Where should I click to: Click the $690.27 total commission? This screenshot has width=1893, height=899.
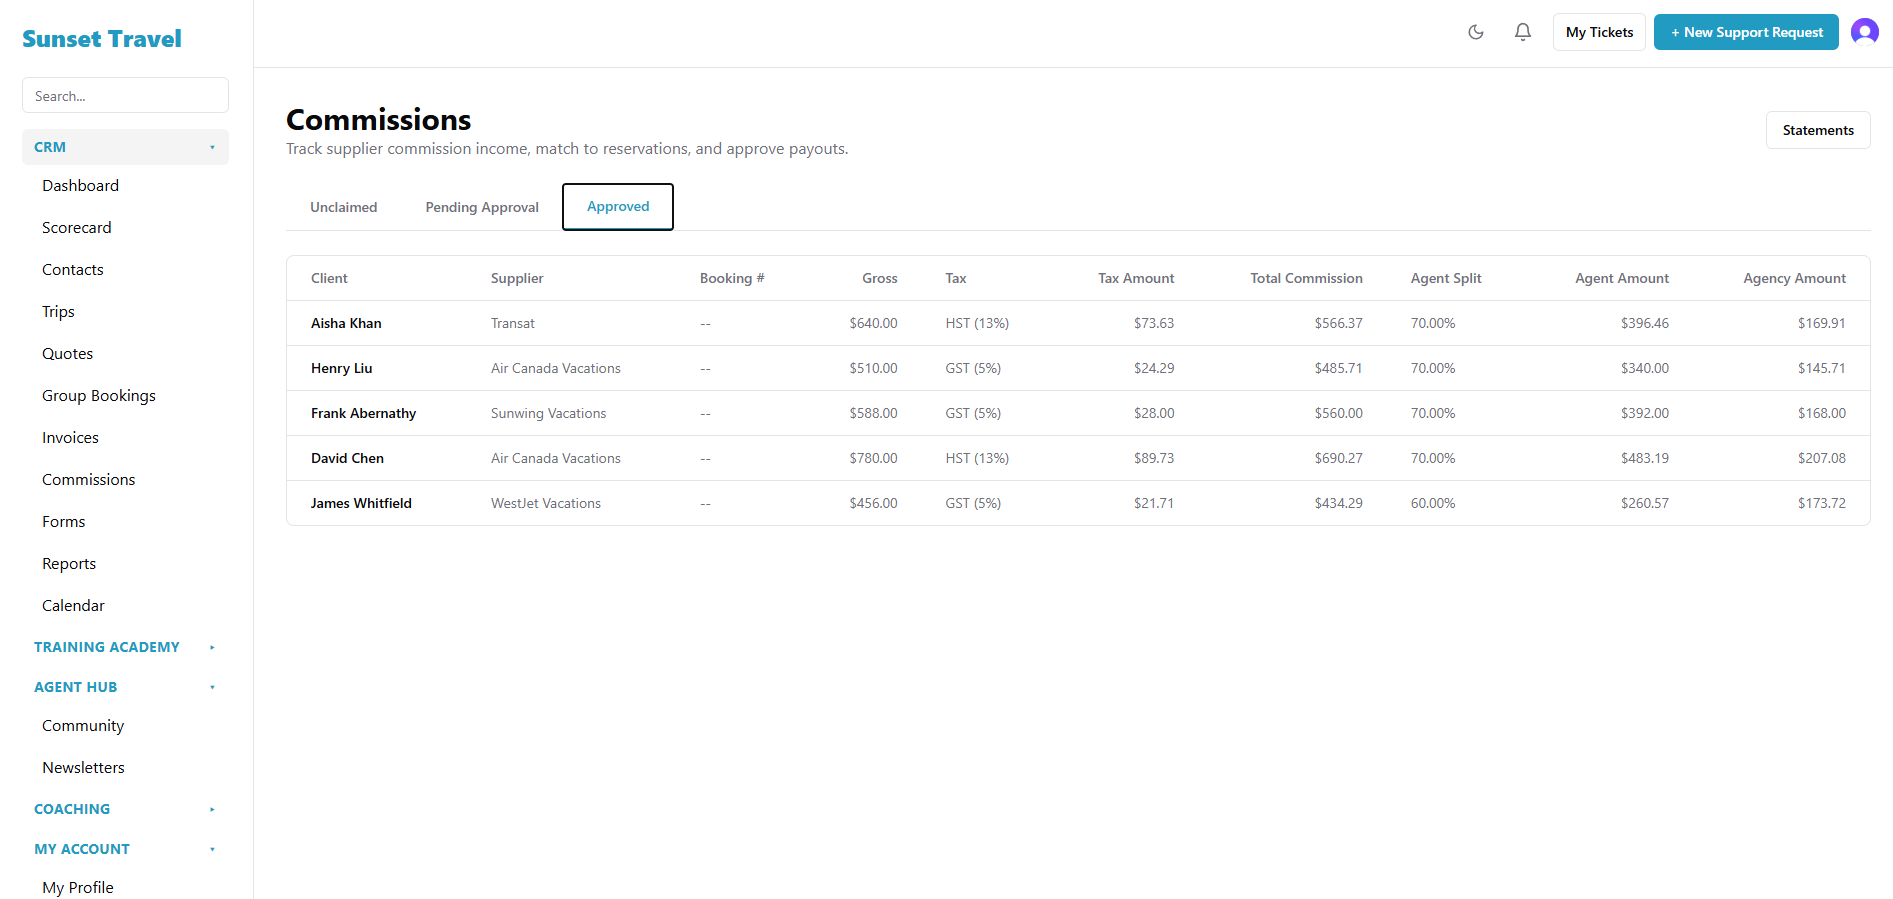(1338, 458)
